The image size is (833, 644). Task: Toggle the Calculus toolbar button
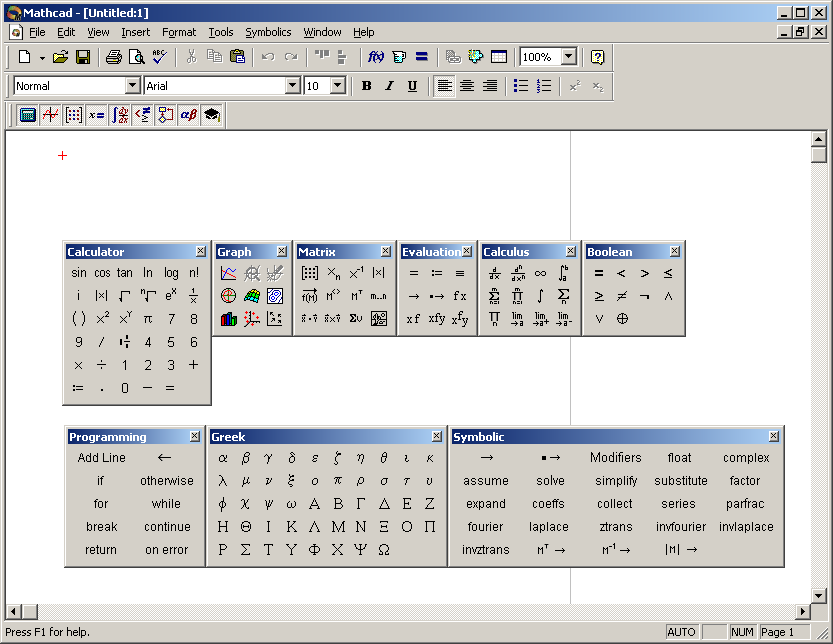(120, 115)
